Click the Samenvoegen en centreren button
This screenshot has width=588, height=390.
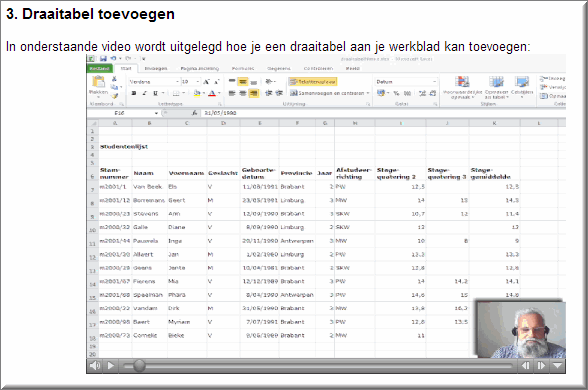(x=330, y=93)
